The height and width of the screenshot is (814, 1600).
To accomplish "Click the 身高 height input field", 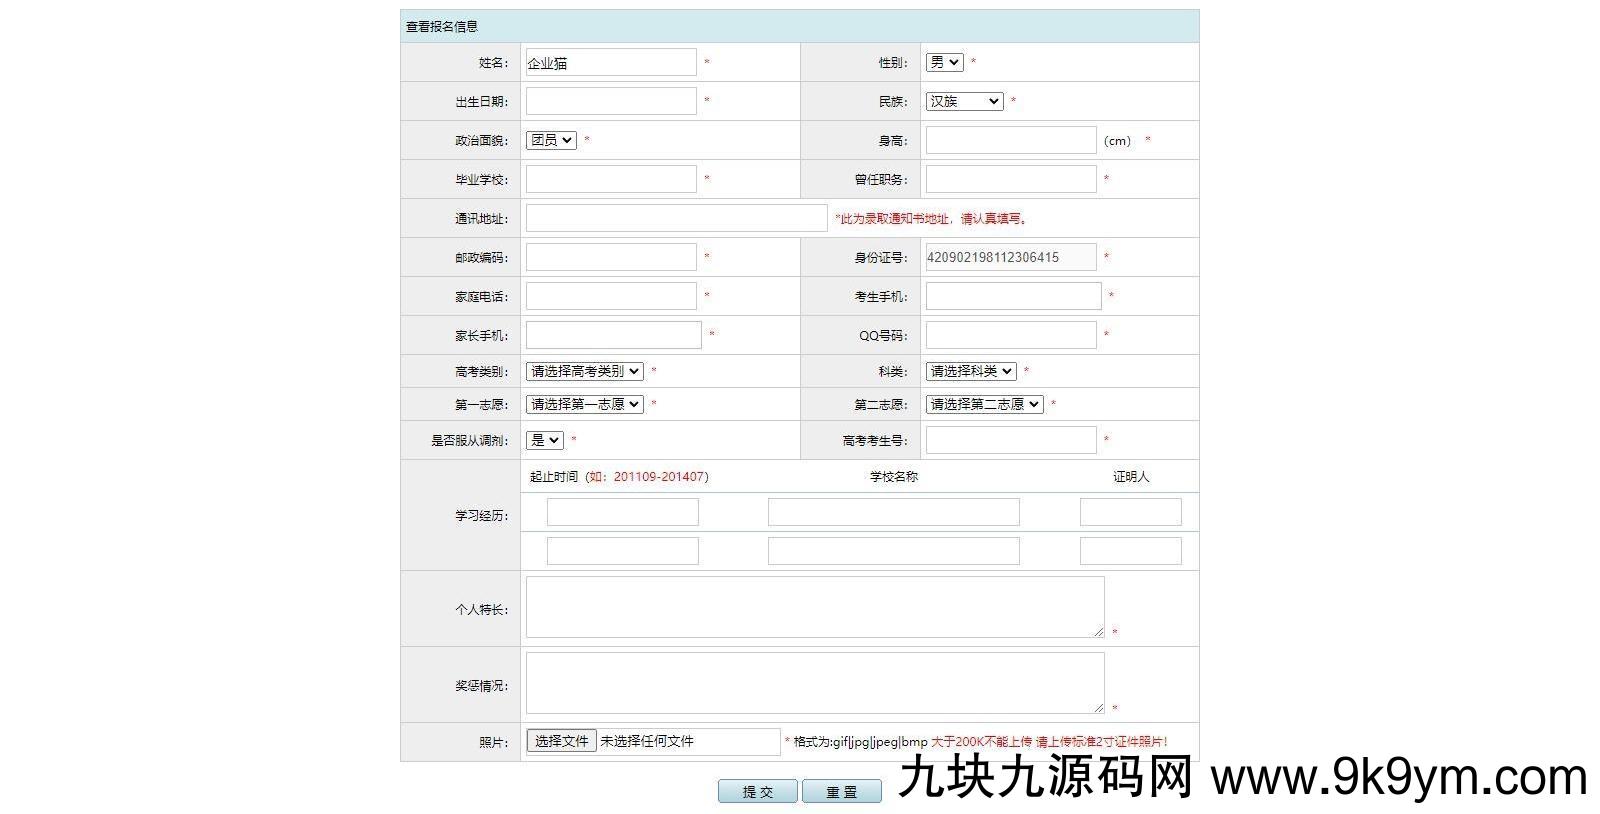I will click(1010, 140).
